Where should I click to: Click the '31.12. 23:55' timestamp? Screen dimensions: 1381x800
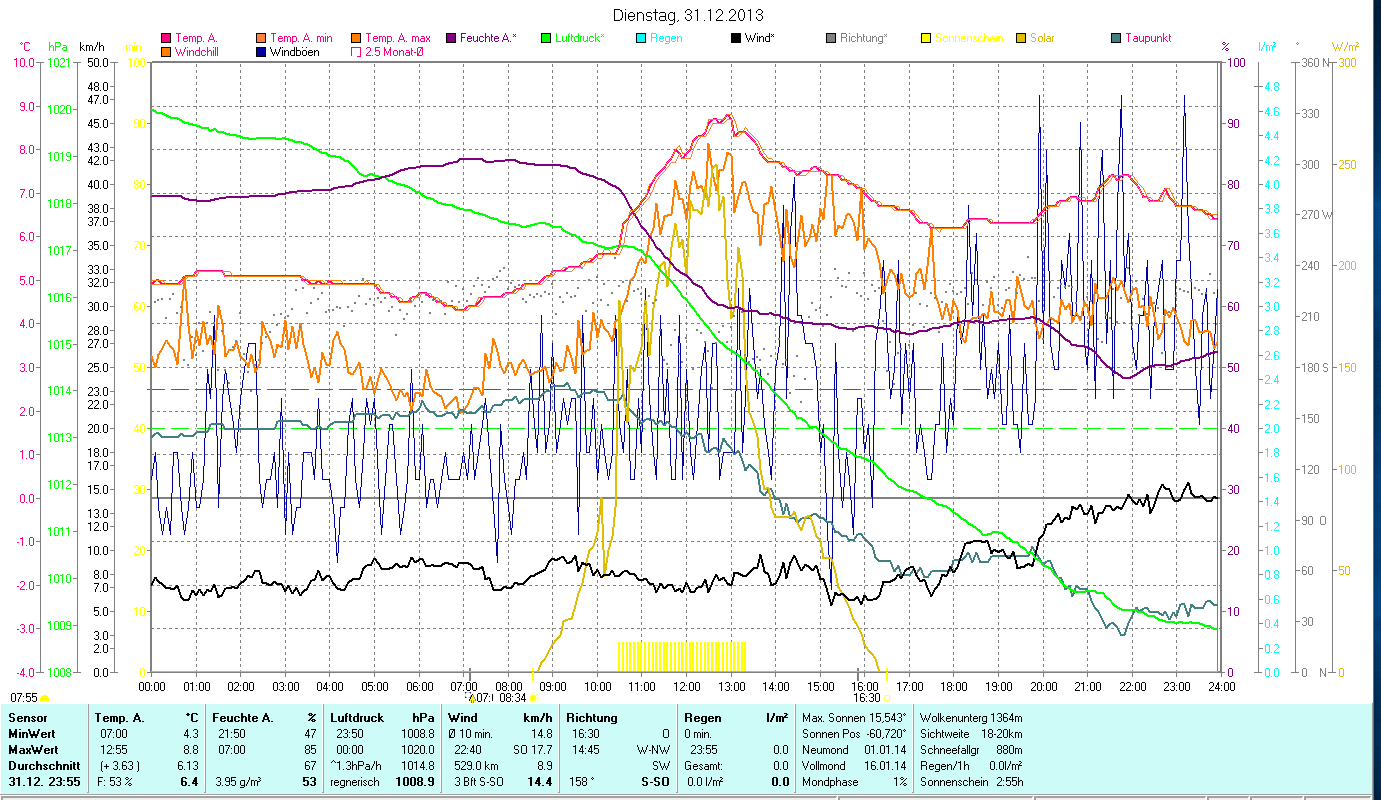pos(45,782)
